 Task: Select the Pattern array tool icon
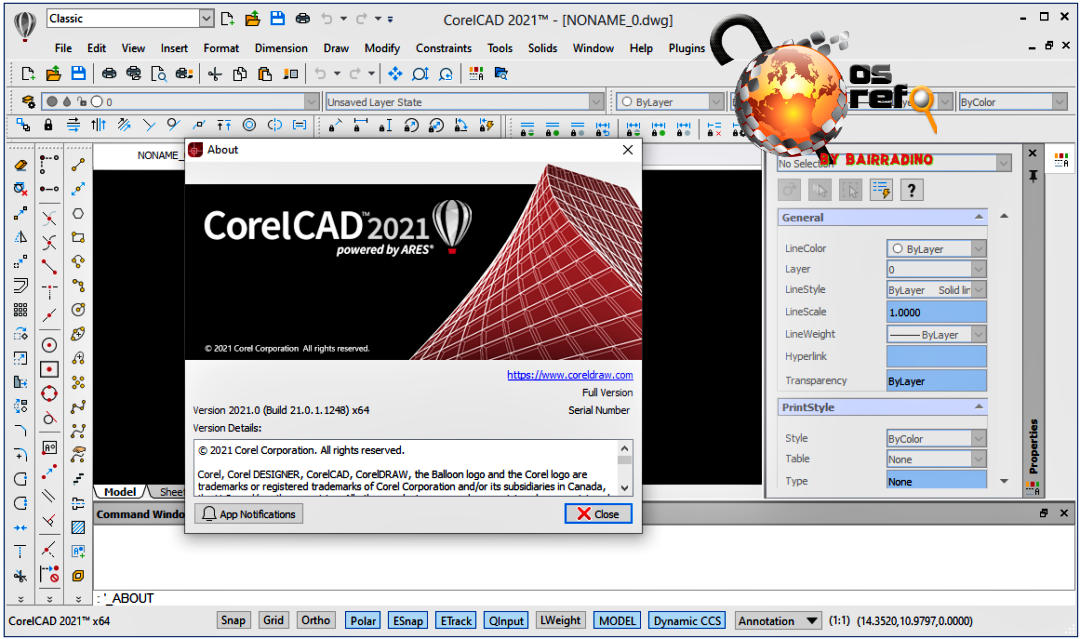[x=21, y=310]
